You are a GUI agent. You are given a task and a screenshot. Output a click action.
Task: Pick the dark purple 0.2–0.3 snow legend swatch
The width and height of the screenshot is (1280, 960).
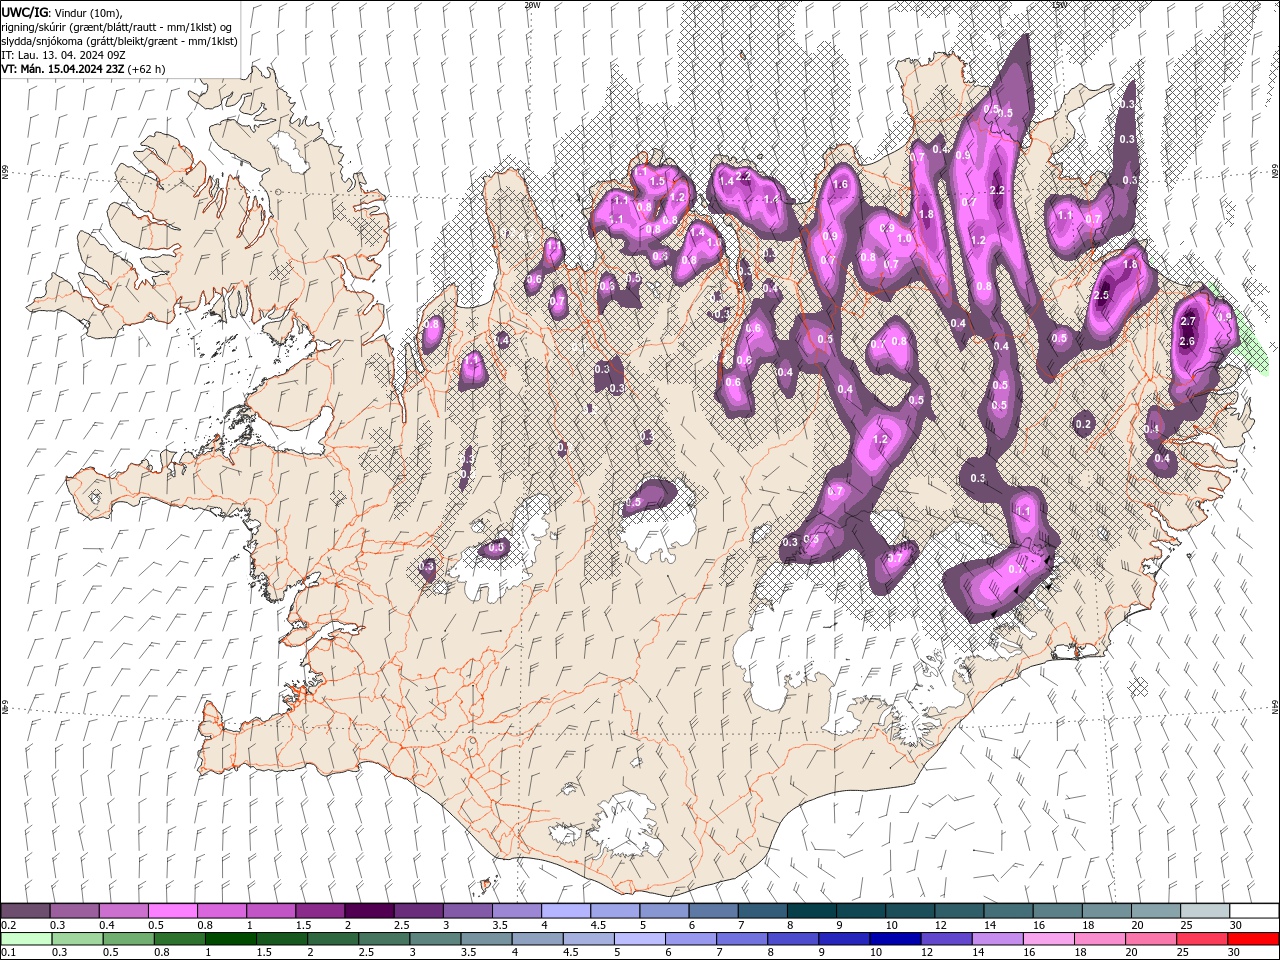point(25,911)
